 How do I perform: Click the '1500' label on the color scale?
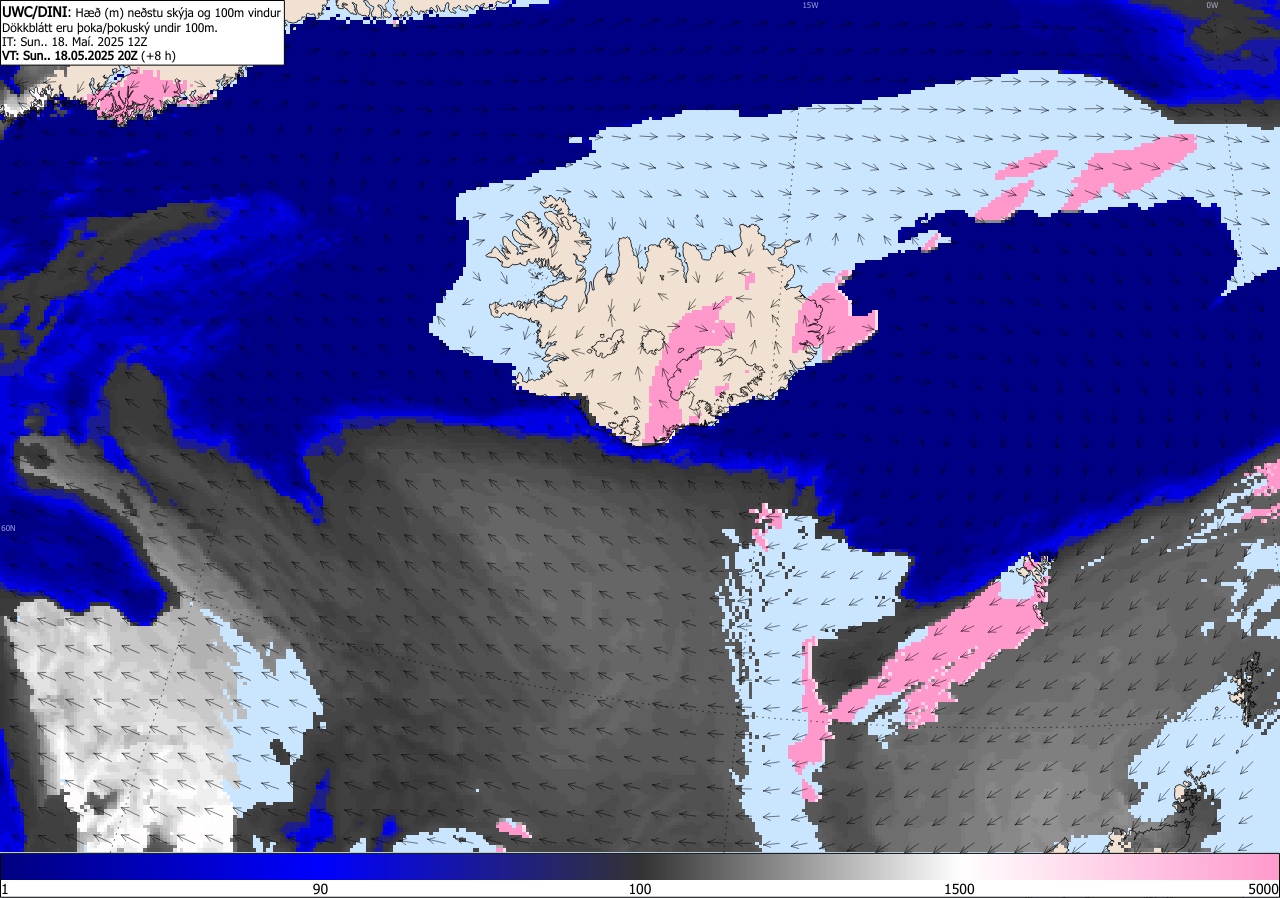coord(959,889)
